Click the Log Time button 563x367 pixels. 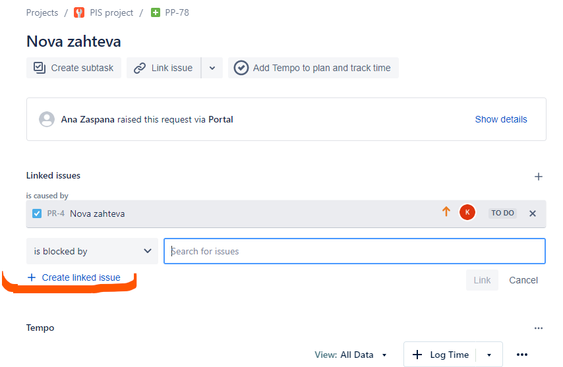[441, 355]
